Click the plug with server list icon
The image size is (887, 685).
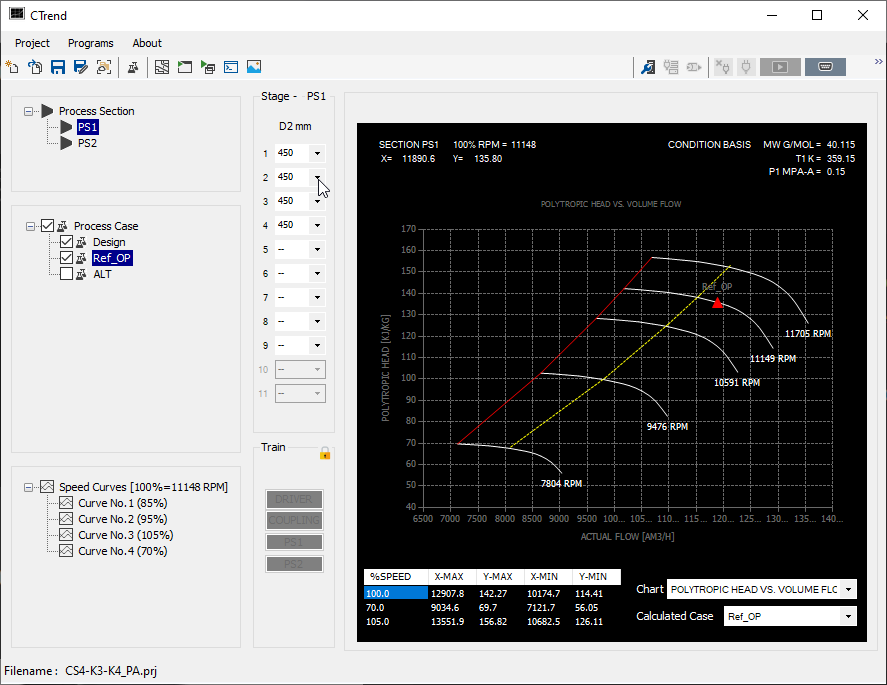point(671,67)
